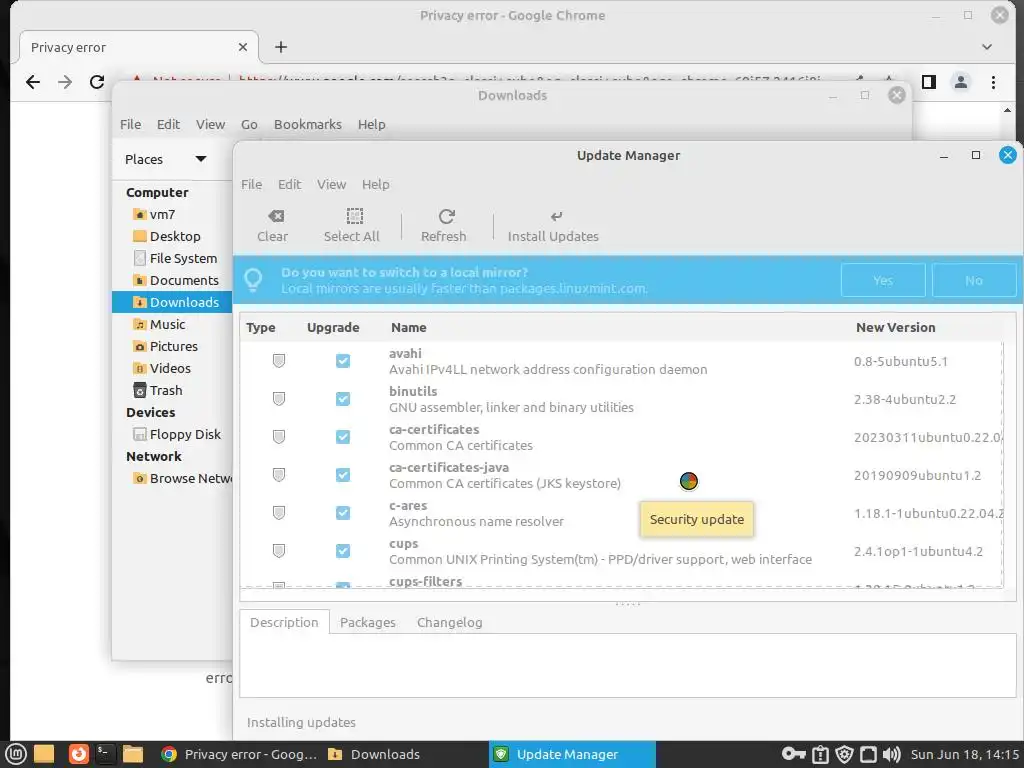Click the security shield icon for binutils
This screenshot has height=768, width=1024.
point(279,398)
